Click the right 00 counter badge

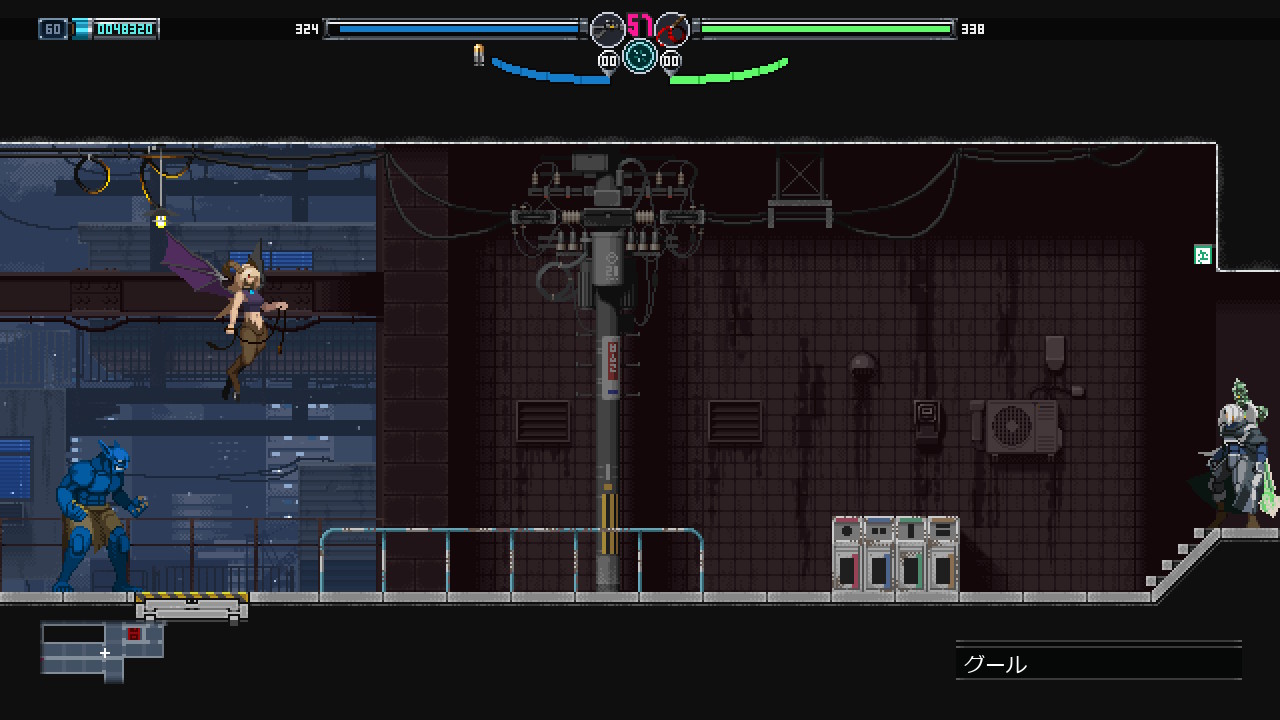671,62
